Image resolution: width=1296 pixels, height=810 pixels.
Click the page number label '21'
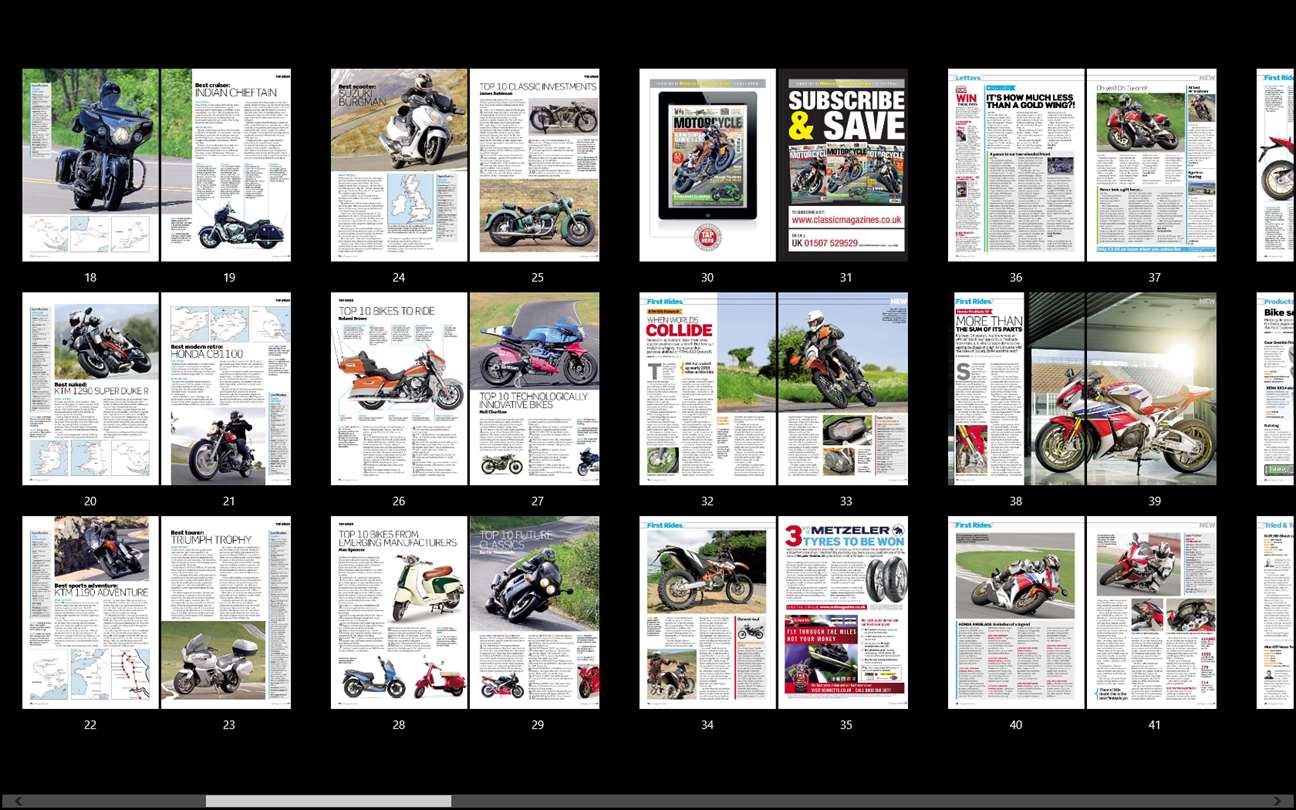pyautogui.click(x=229, y=501)
